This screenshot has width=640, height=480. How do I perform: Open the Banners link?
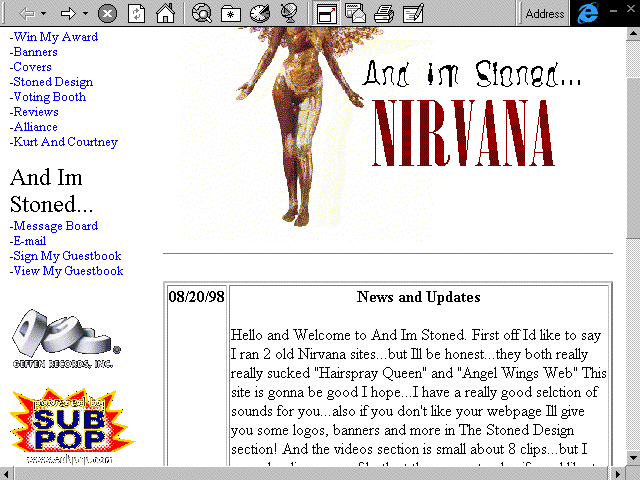(35, 52)
